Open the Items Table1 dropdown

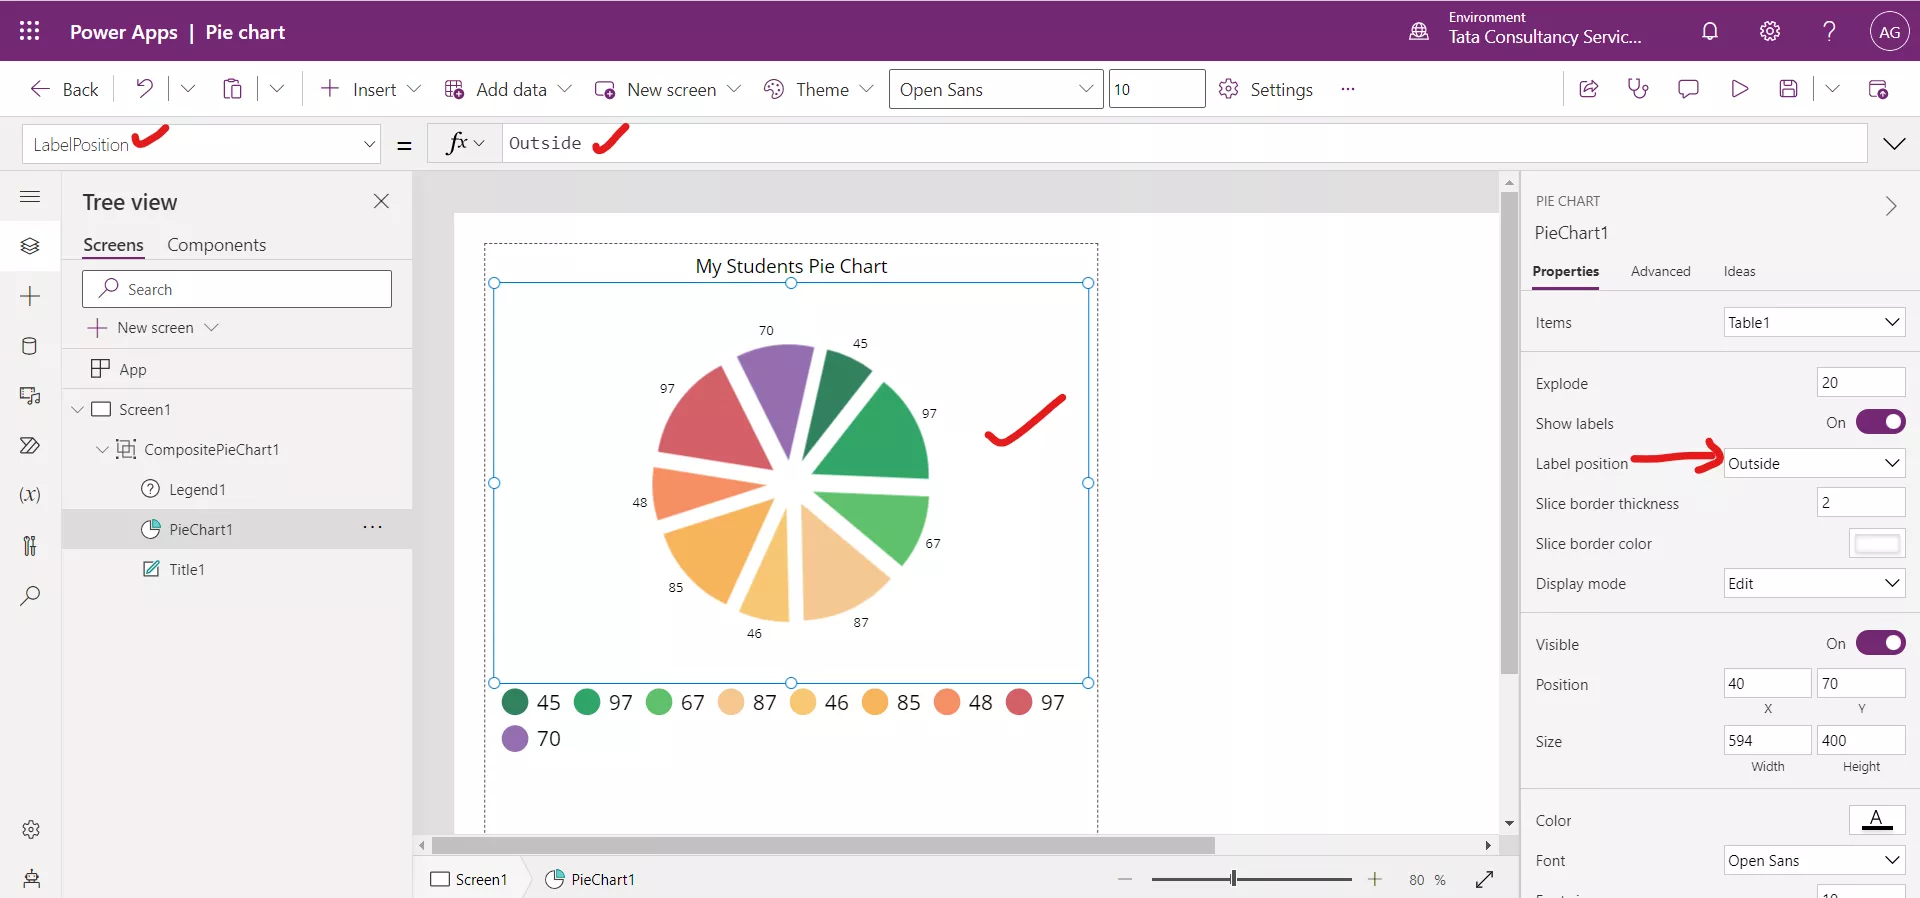point(1814,322)
